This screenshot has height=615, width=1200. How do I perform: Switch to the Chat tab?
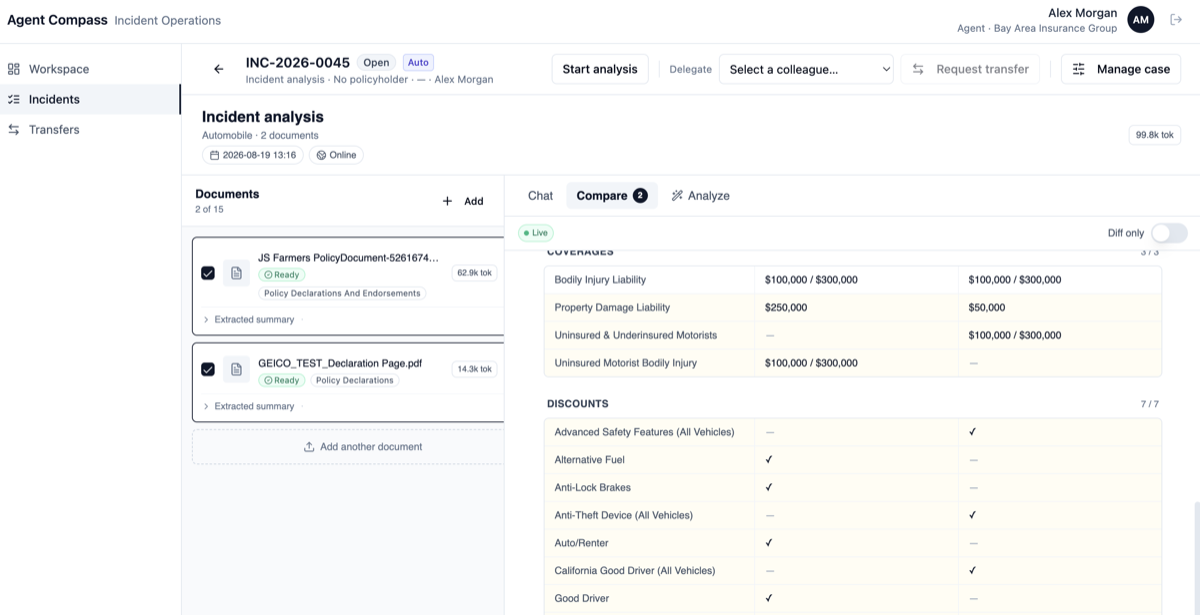540,196
